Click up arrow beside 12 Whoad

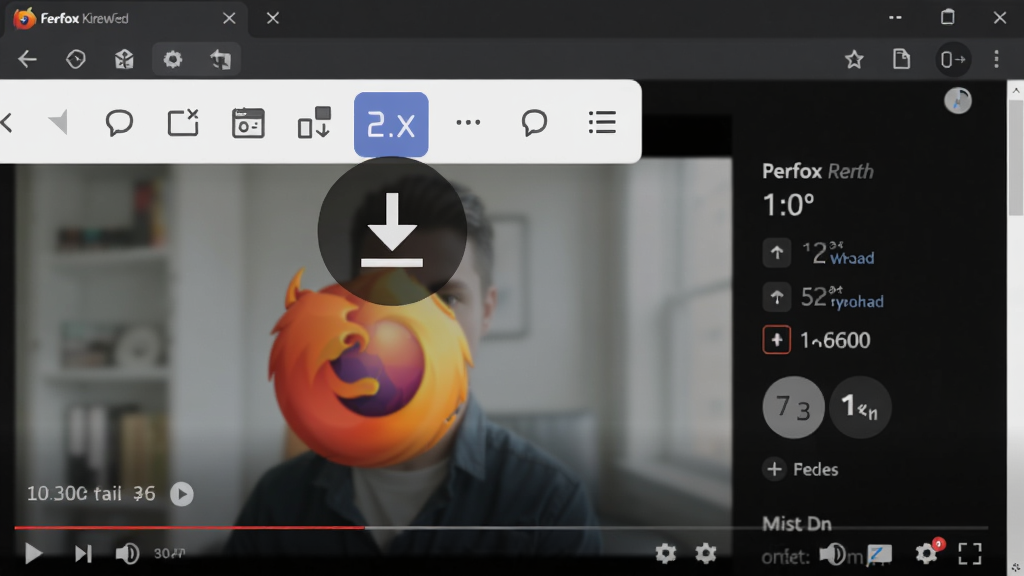pos(776,253)
